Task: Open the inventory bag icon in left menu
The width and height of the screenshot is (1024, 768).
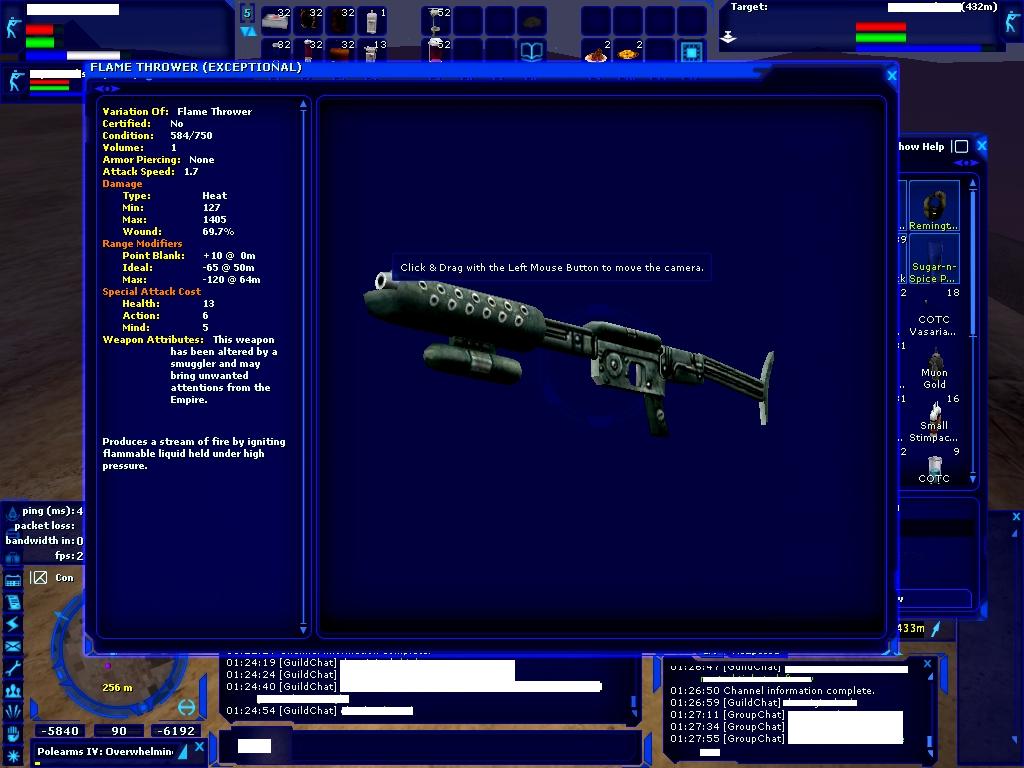Action: pyautogui.click(x=12, y=558)
